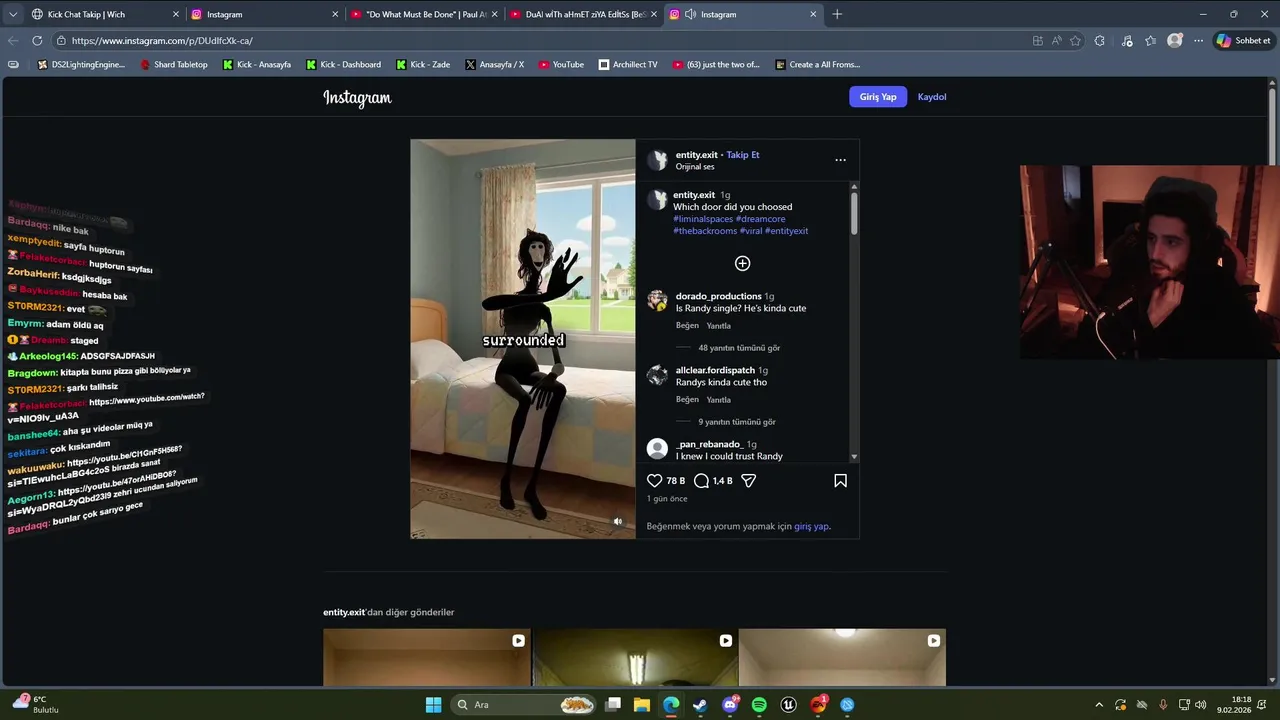The width and height of the screenshot is (1280, 720).
Task: Open the Create a All Froms bookmark
Action: click(x=816, y=64)
